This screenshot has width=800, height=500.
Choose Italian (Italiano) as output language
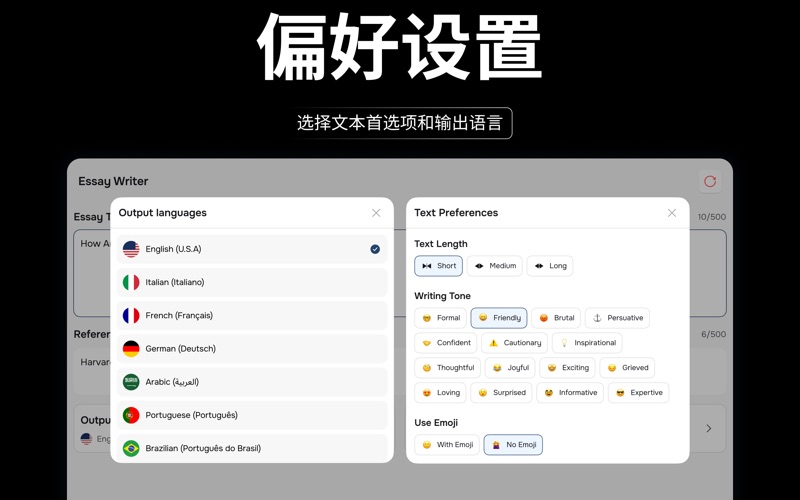252,282
